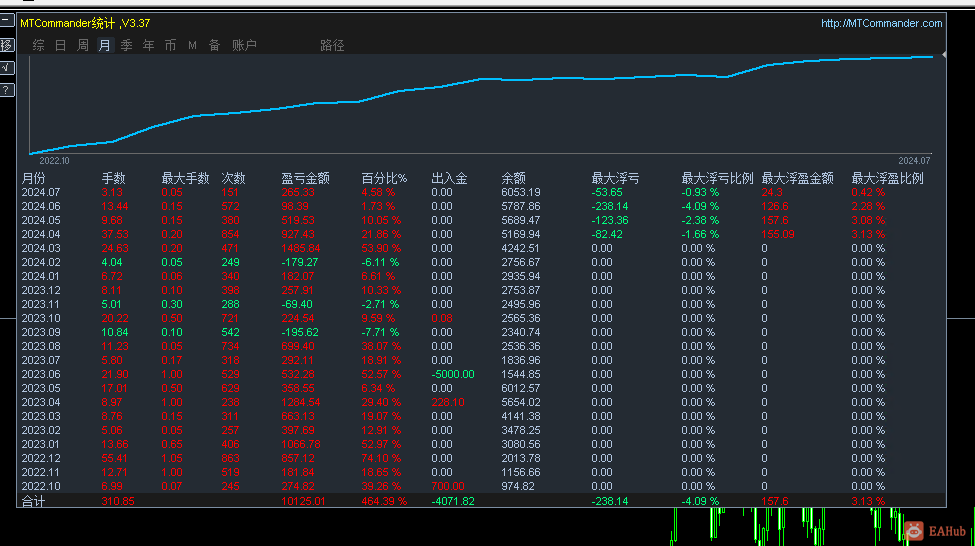
Task: Click floating loss ratio -0.93 %
Action: click(700, 193)
